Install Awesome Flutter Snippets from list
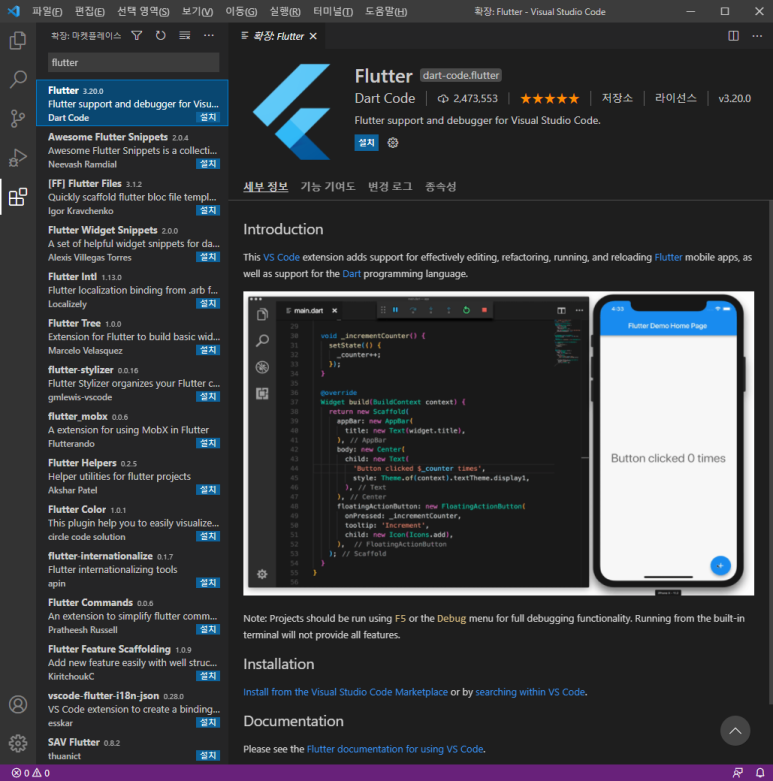This screenshot has height=781, width=773. (x=208, y=164)
